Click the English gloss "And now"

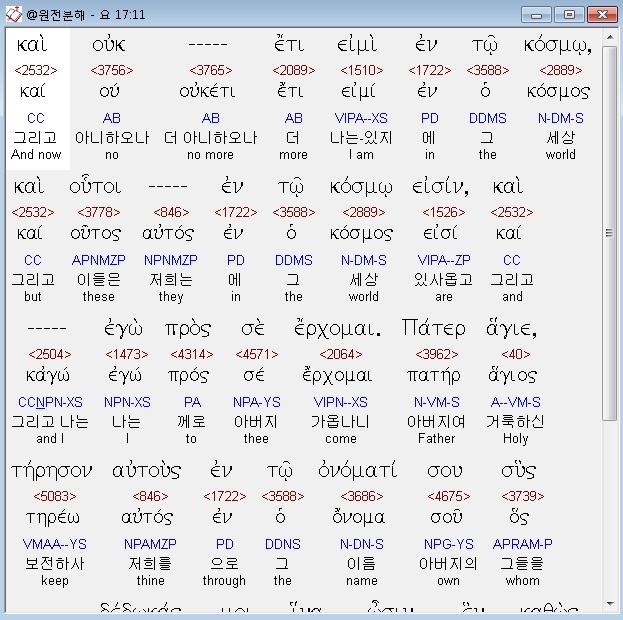click(36, 154)
